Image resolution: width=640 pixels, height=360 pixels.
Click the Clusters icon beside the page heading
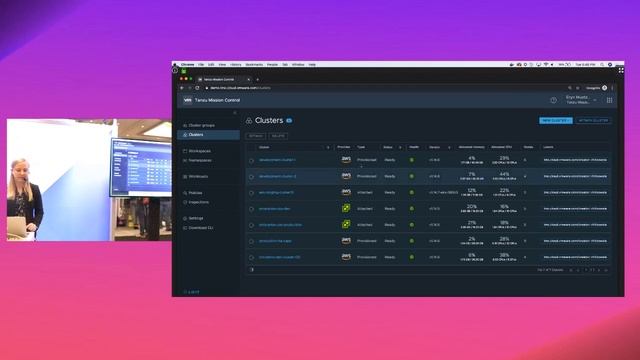(249, 120)
